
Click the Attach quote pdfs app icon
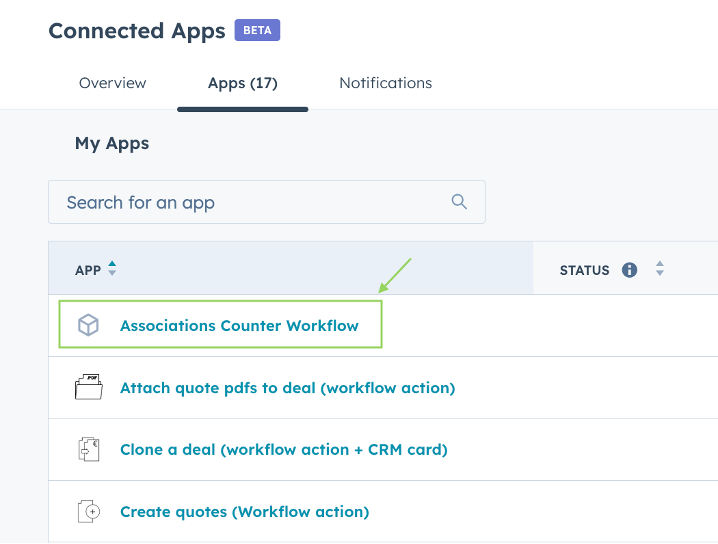click(89, 387)
